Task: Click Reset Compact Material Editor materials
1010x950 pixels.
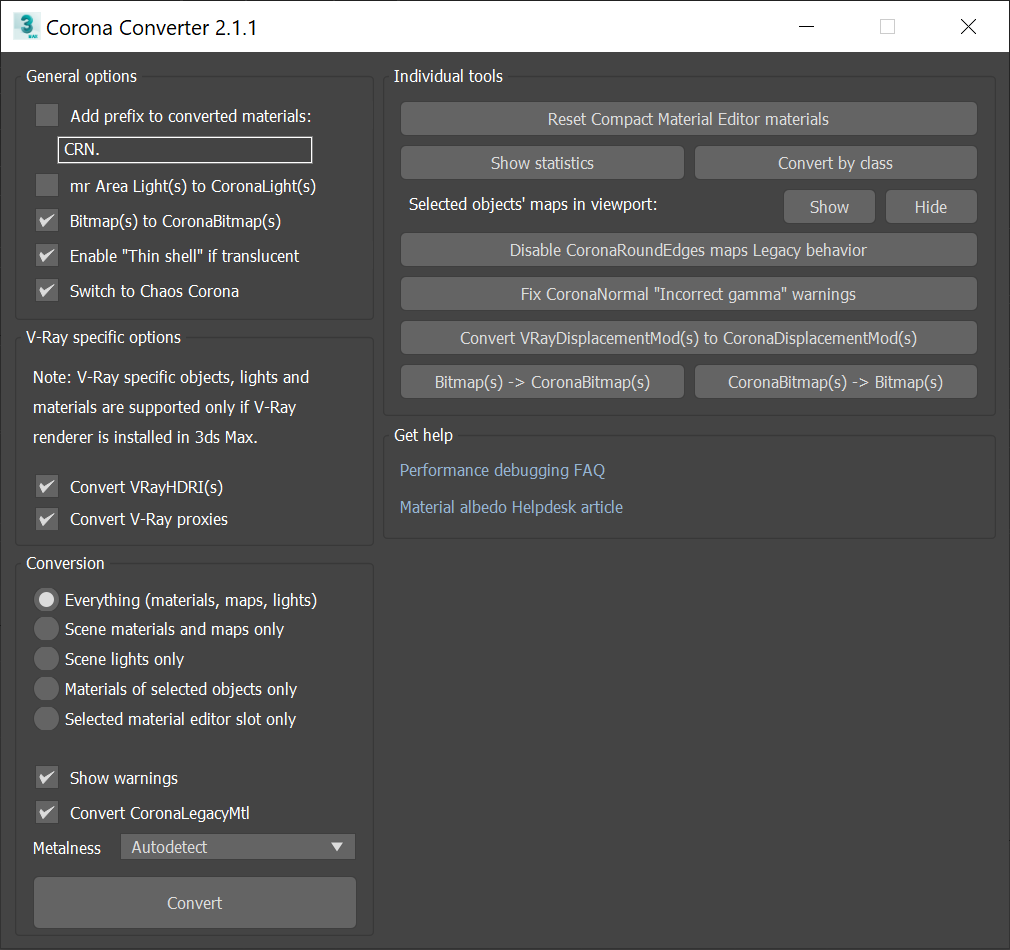Action: pyautogui.click(x=689, y=119)
